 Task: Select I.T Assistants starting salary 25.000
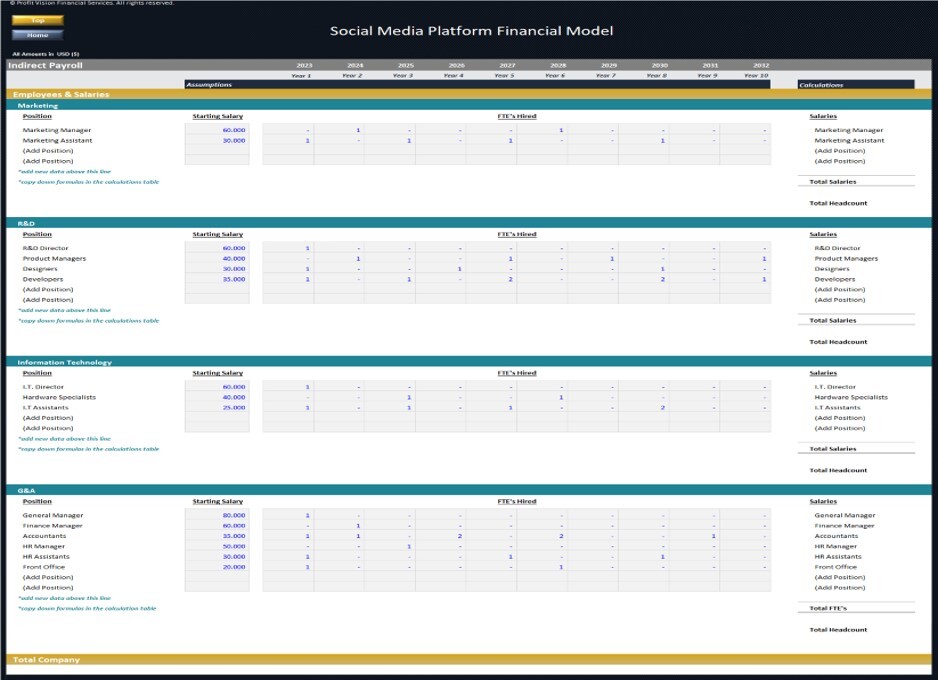pyautogui.click(x=217, y=407)
